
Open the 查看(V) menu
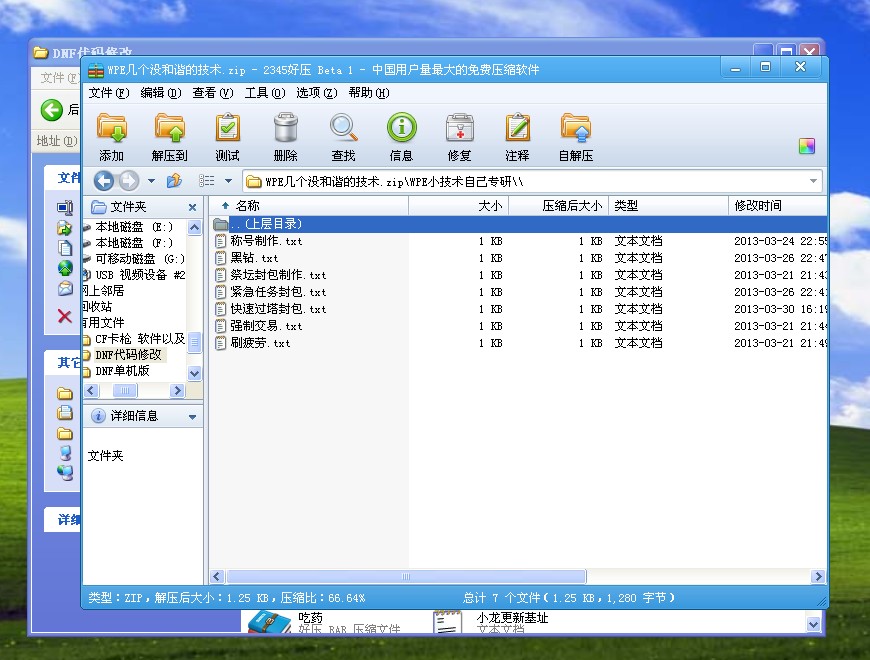(213, 93)
